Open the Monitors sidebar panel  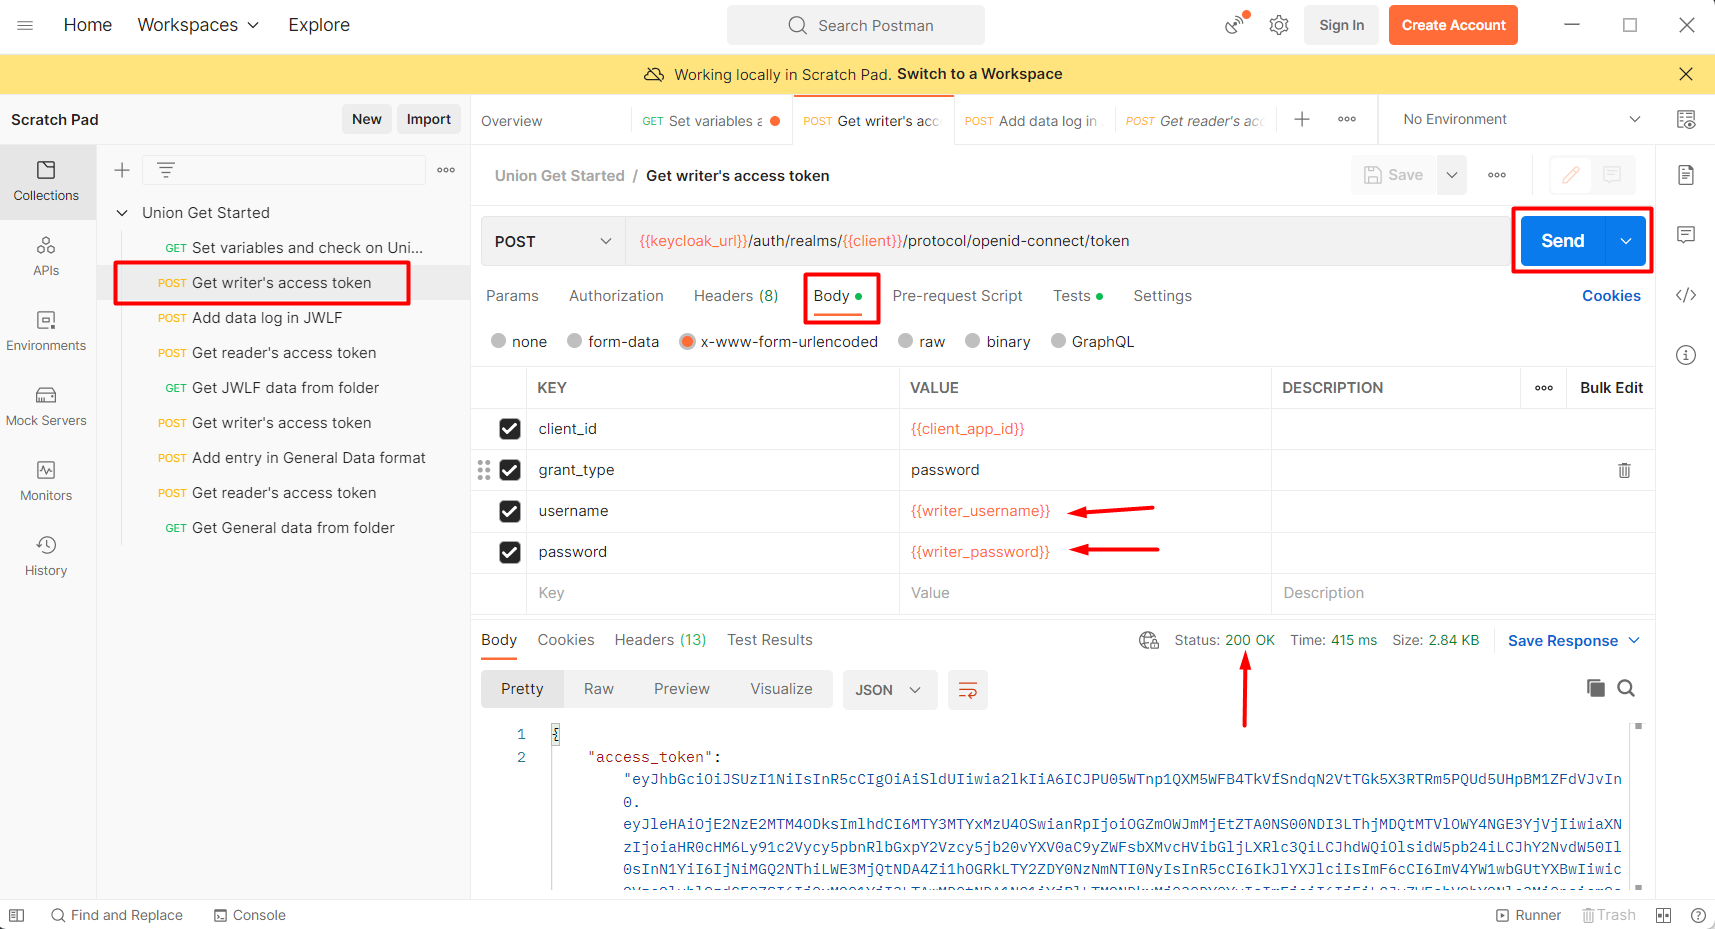click(46, 481)
